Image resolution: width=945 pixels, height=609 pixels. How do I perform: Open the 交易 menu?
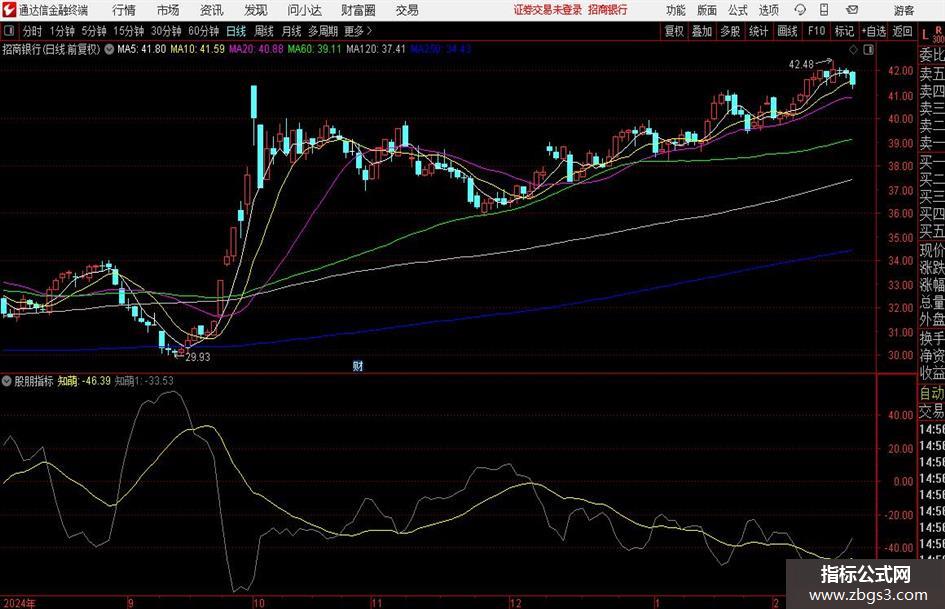tap(407, 10)
